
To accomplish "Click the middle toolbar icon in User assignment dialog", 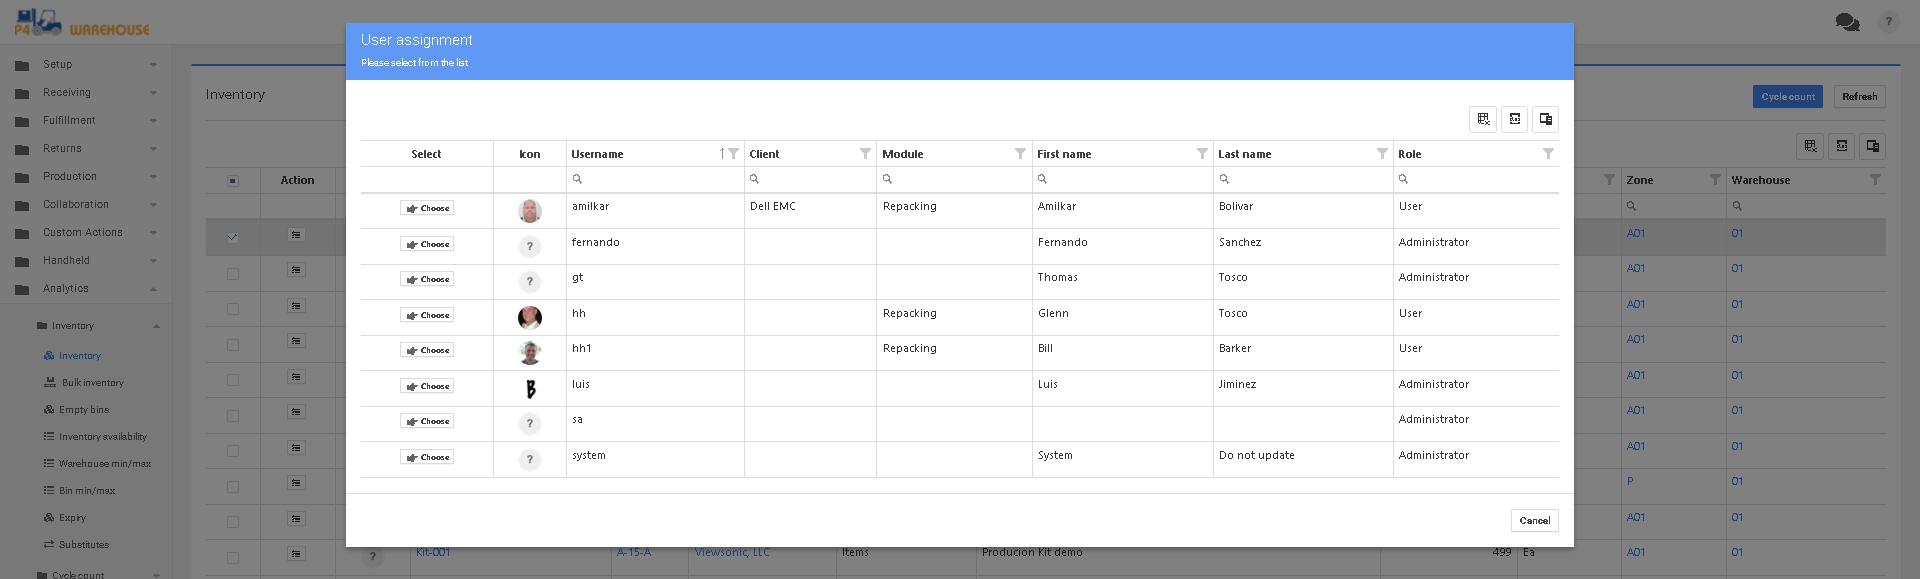I will [x=1514, y=119].
